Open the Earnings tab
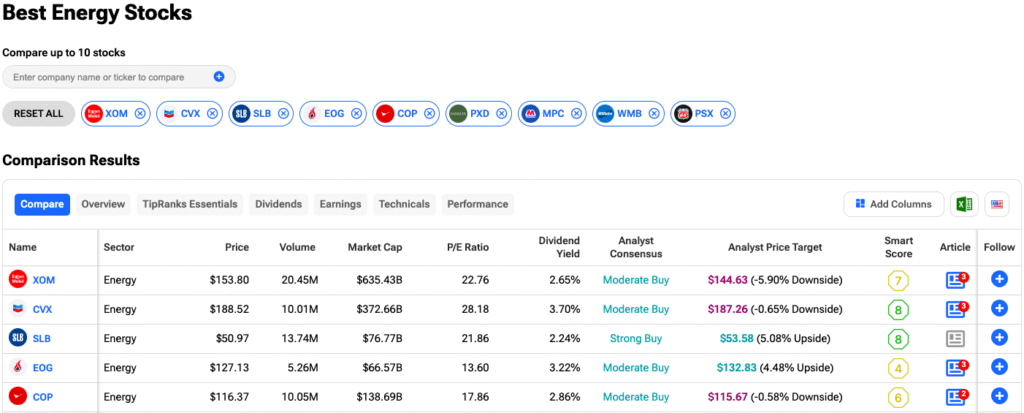The height and width of the screenshot is (413, 1024). point(340,204)
